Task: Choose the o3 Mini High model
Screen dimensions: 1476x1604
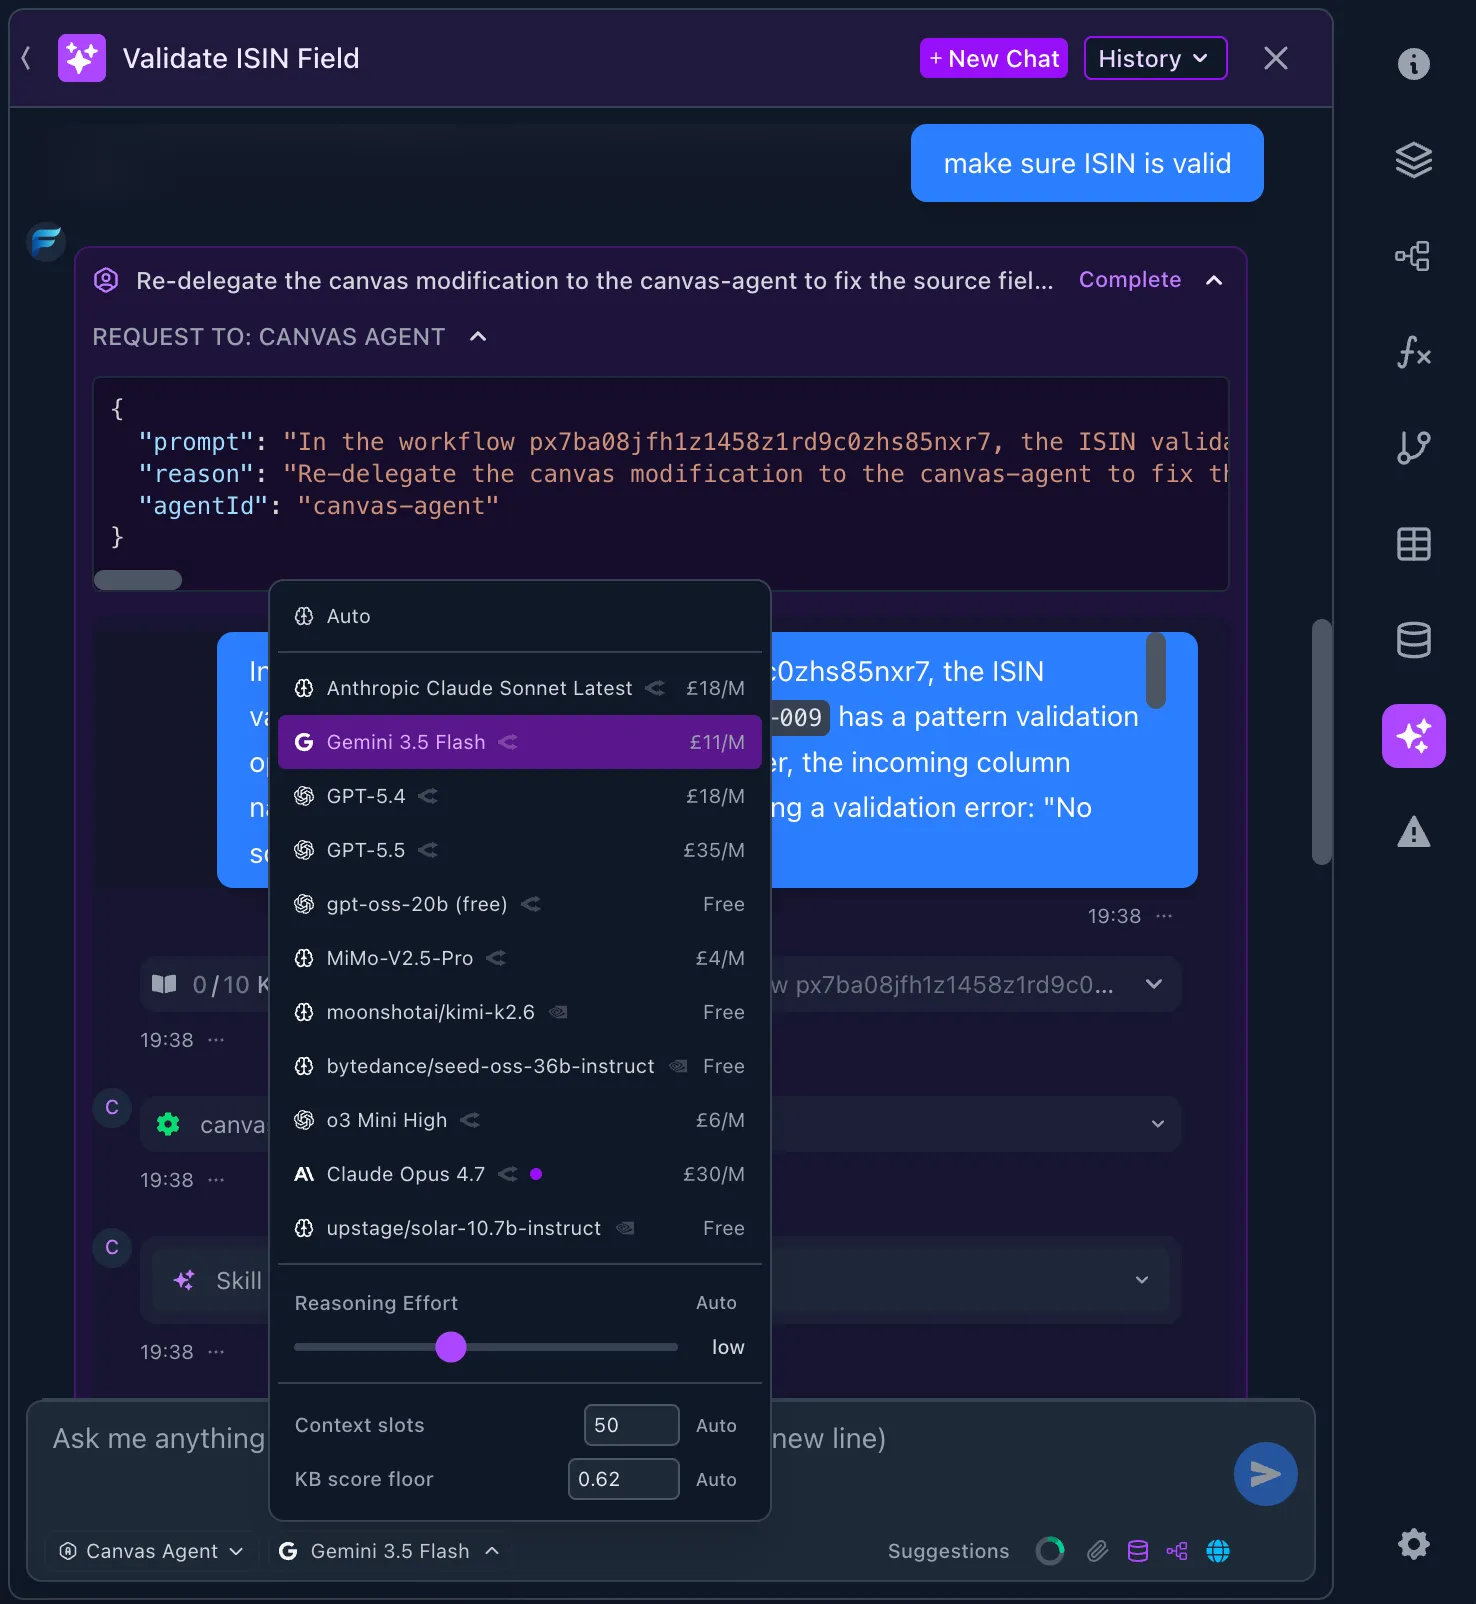Action: (x=520, y=1120)
